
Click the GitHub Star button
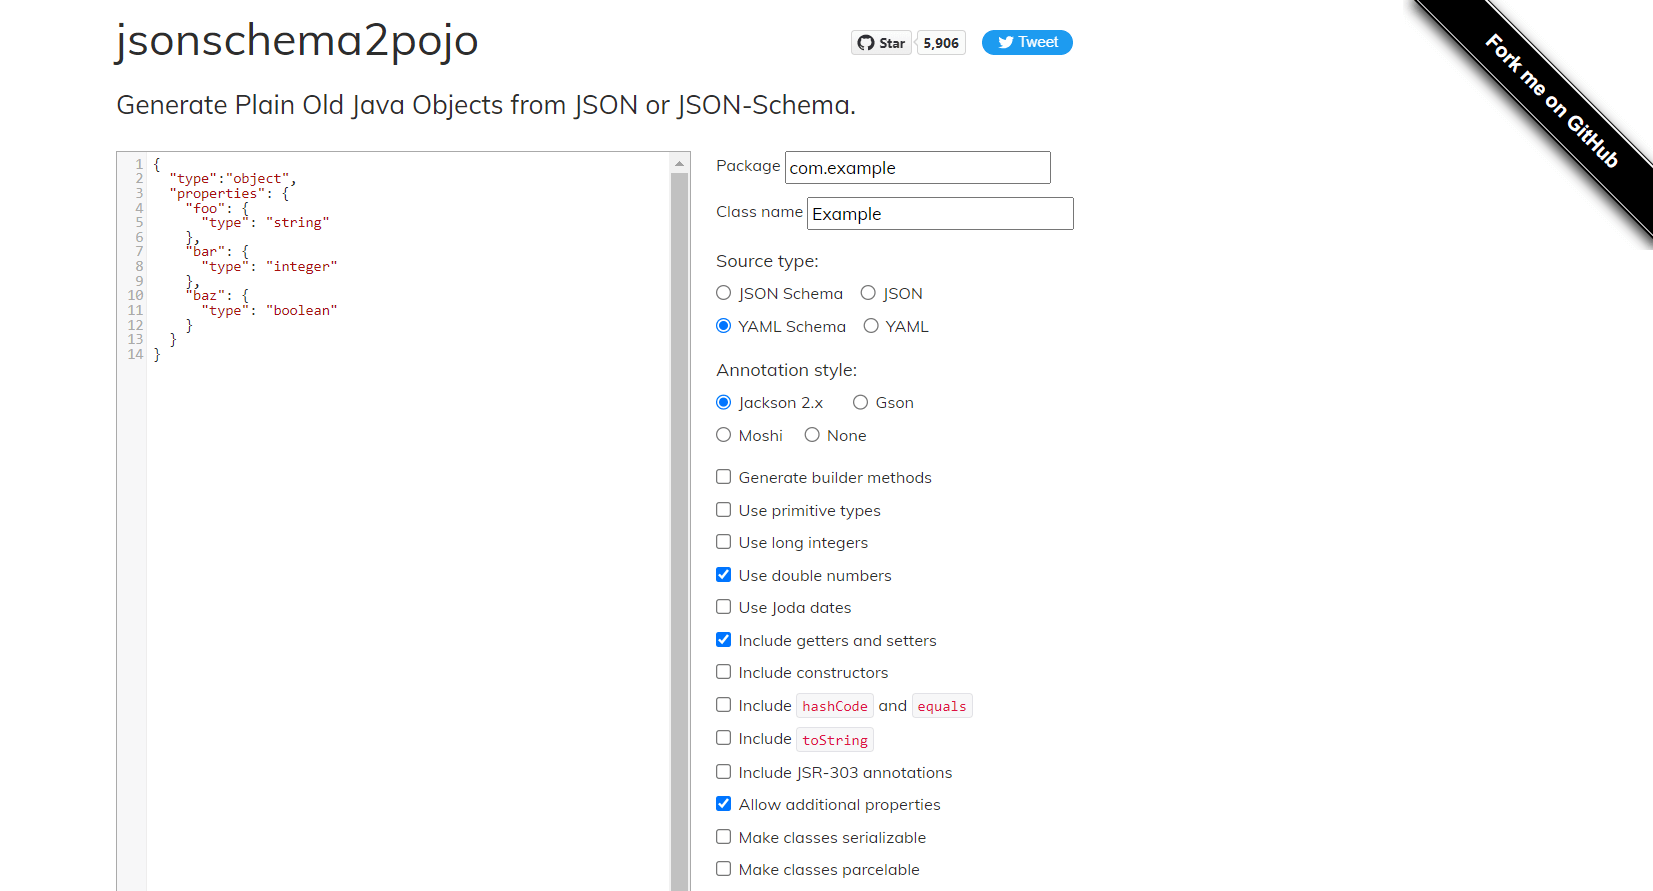point(881,43)
